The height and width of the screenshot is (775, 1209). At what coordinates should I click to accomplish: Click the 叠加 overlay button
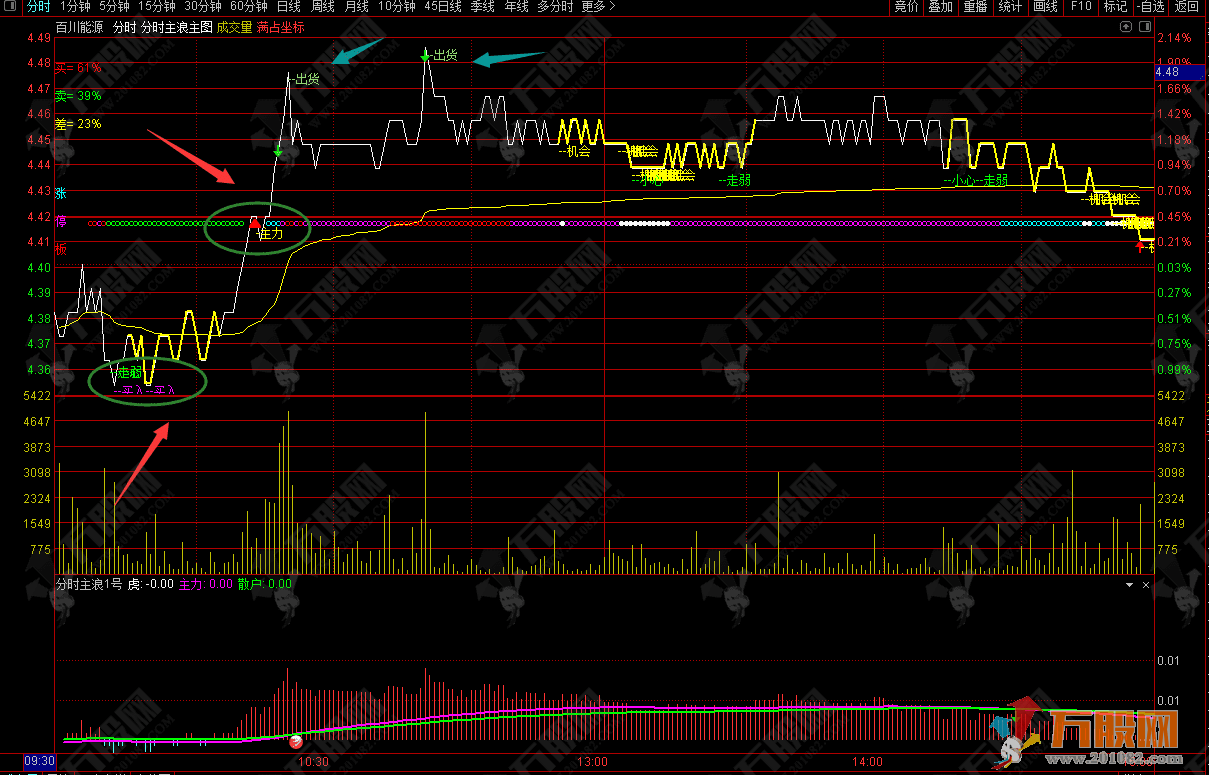click(x=940, y=7)
